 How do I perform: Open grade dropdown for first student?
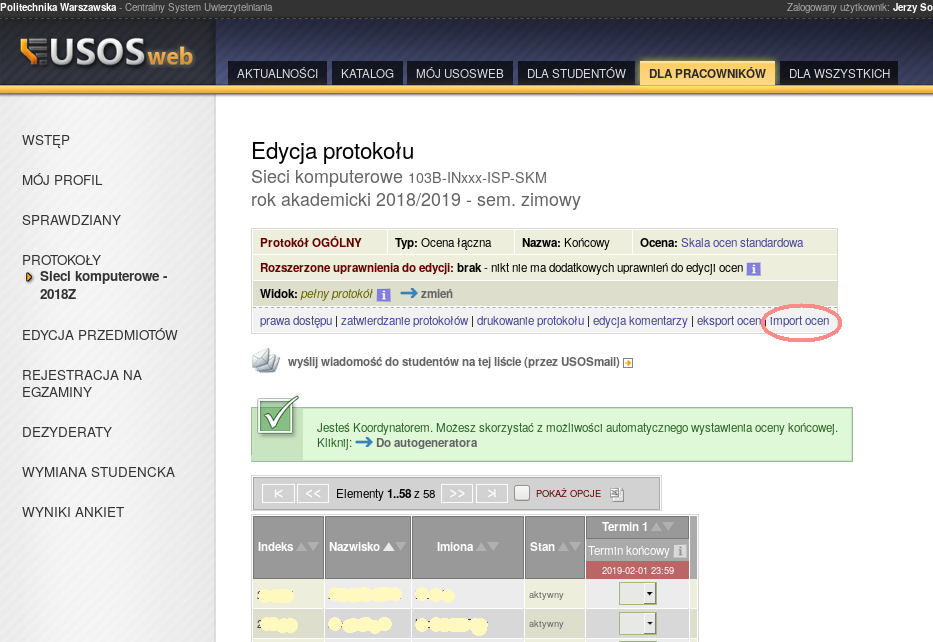pos(637,593)
